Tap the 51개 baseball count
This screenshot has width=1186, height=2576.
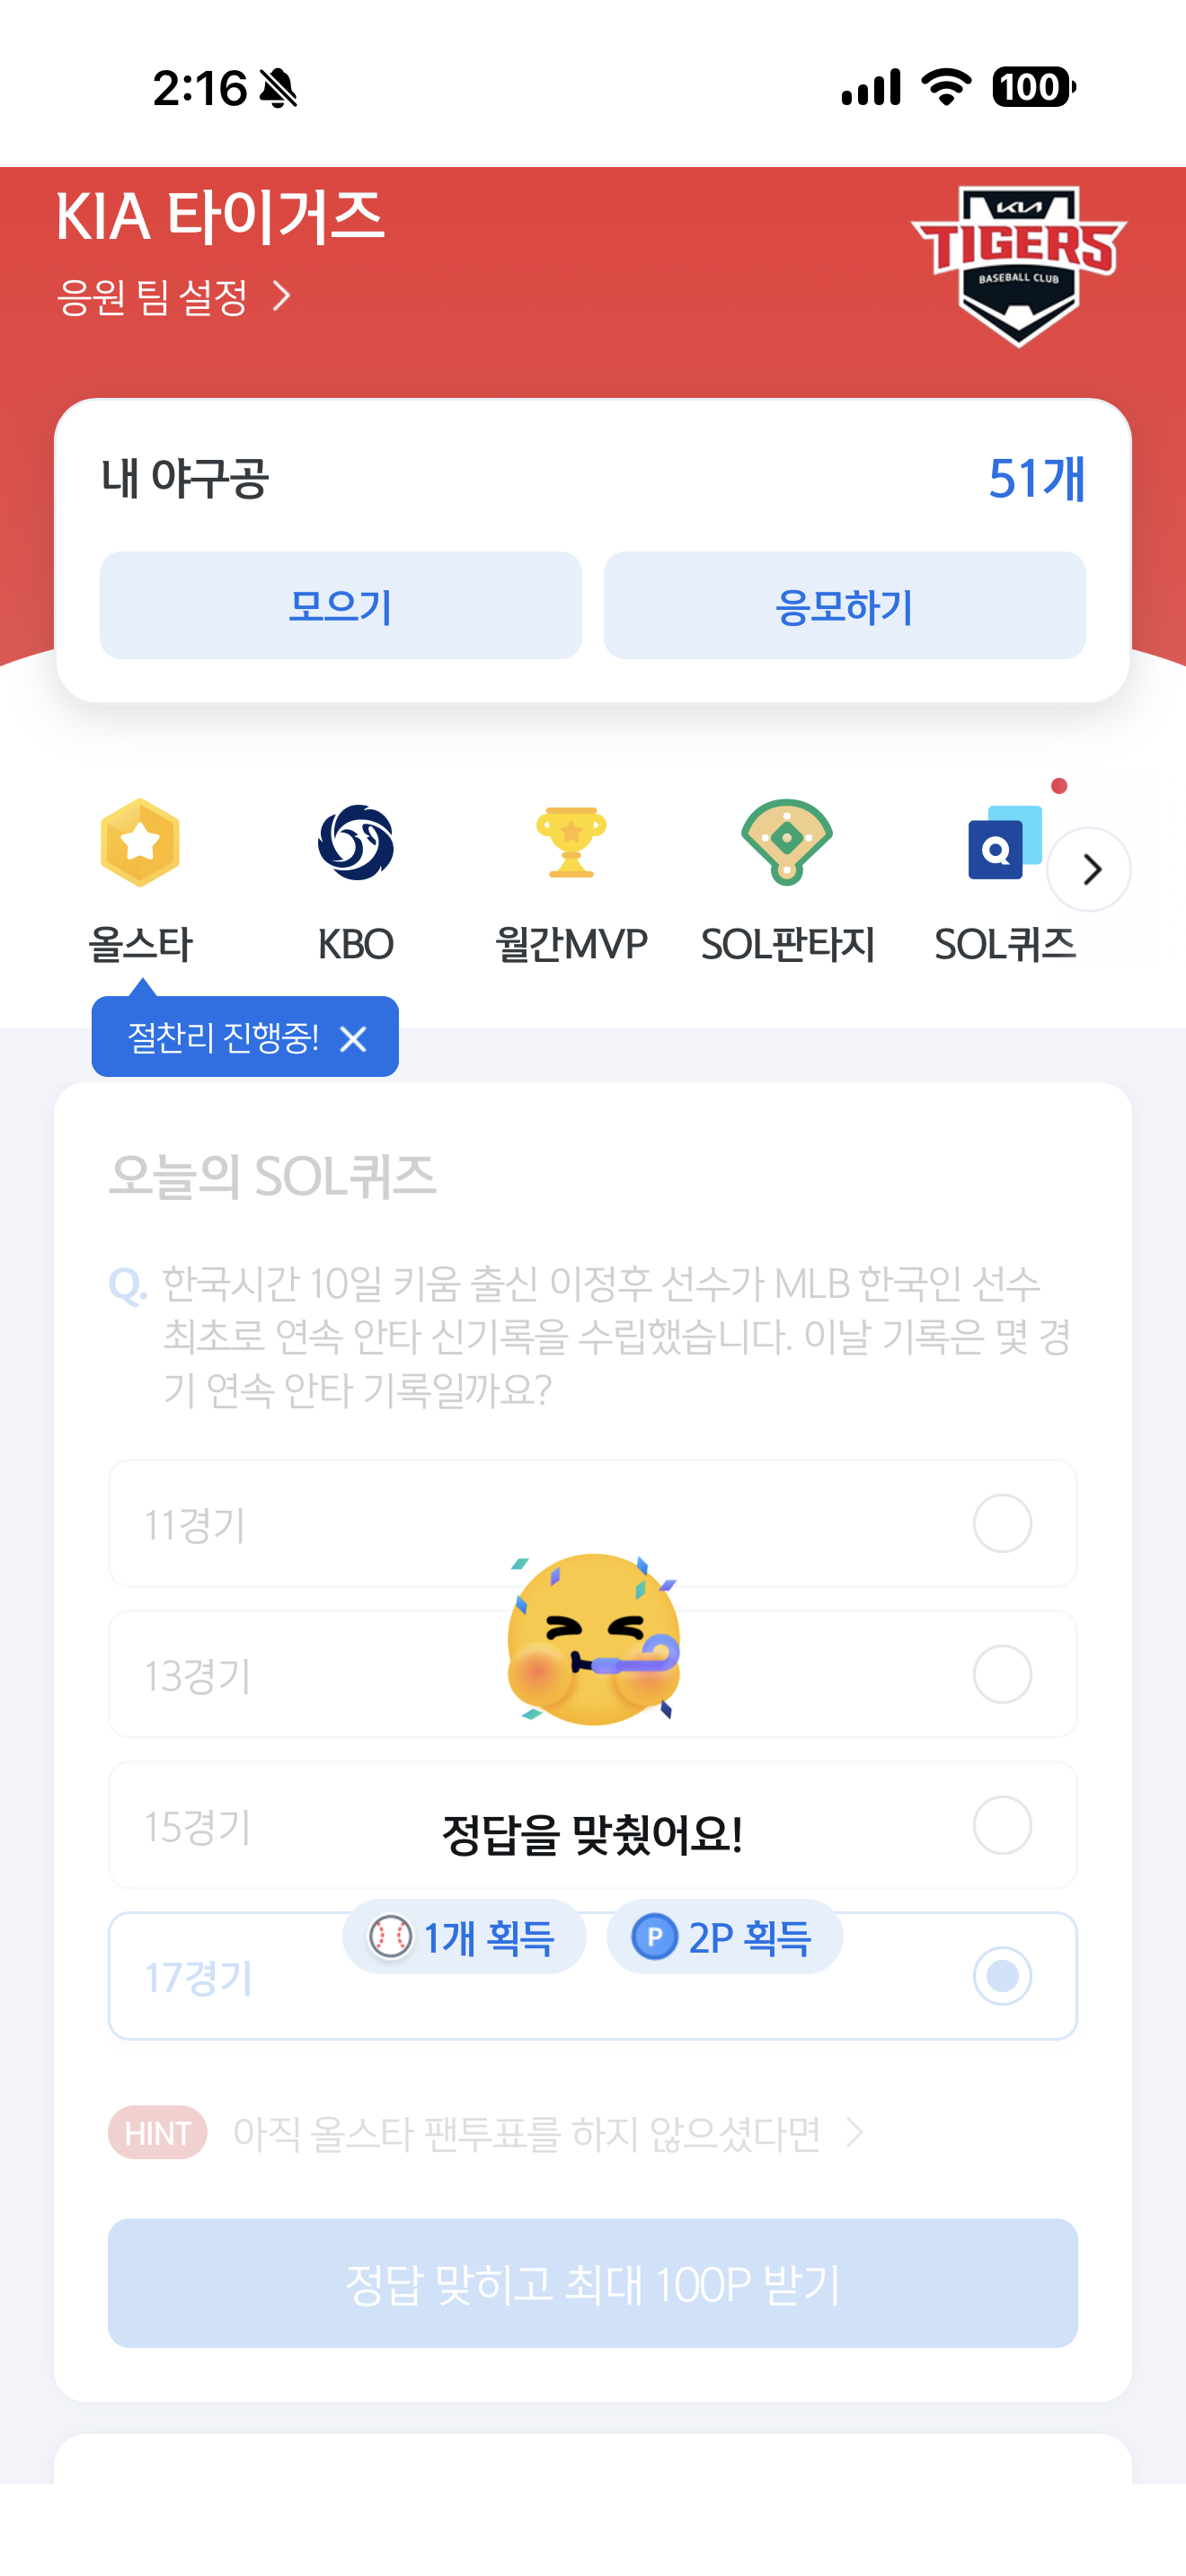1037,478
